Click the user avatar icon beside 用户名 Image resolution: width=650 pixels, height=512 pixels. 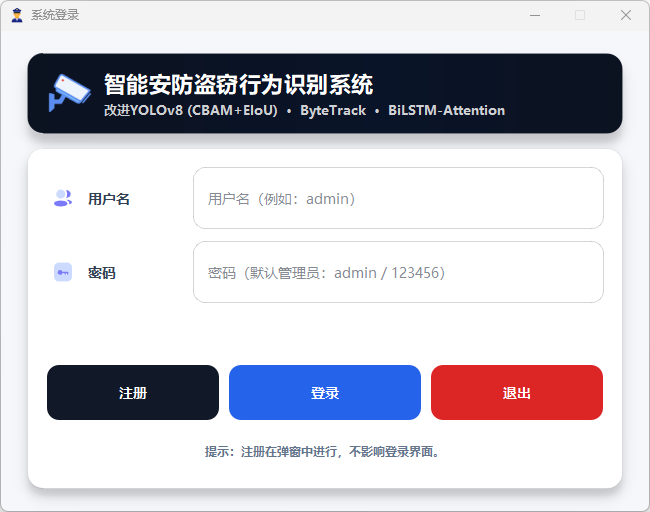(x=63, y=198)
